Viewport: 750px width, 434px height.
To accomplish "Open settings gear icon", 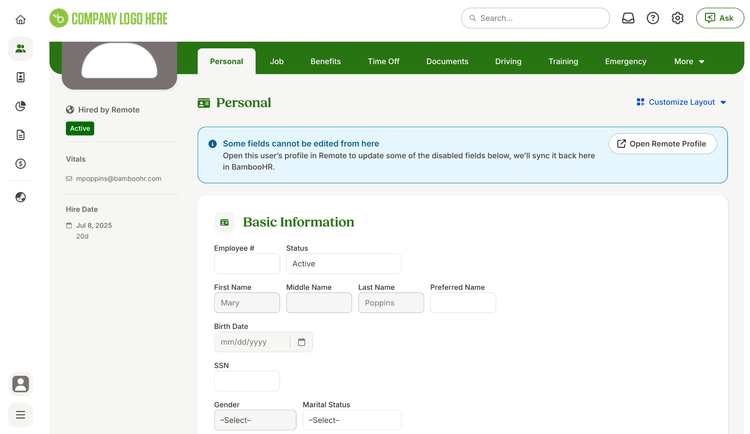I will tap(677, 18).
